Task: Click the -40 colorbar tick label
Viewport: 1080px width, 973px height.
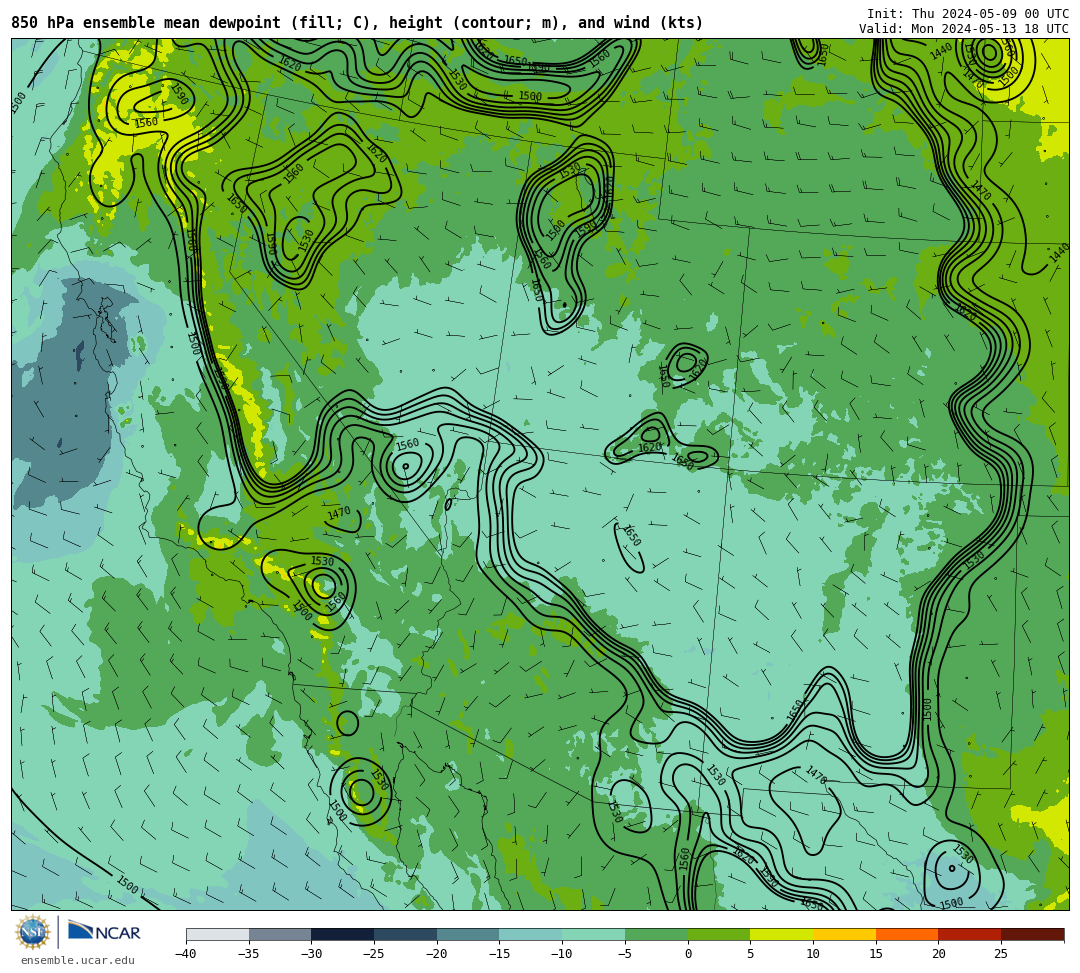Action: [x=186, y=954]
